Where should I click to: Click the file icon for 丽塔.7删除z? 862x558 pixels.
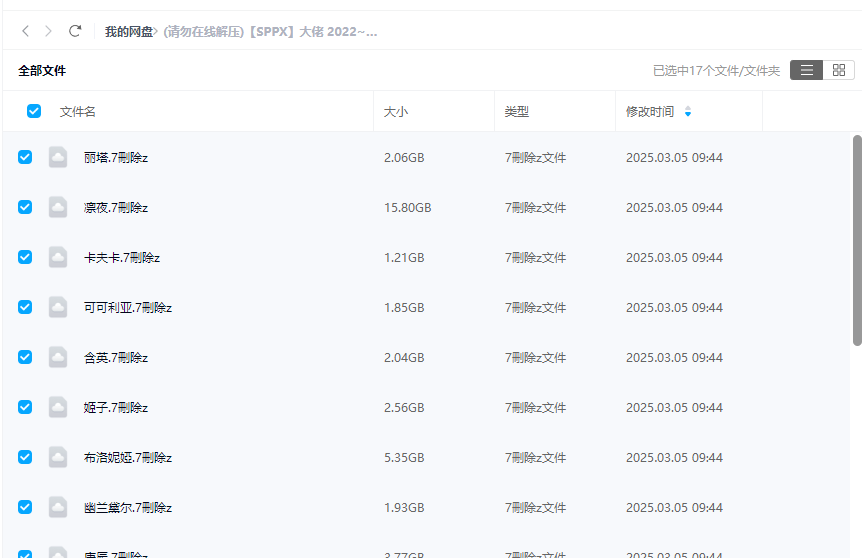(x=58, y=157)
